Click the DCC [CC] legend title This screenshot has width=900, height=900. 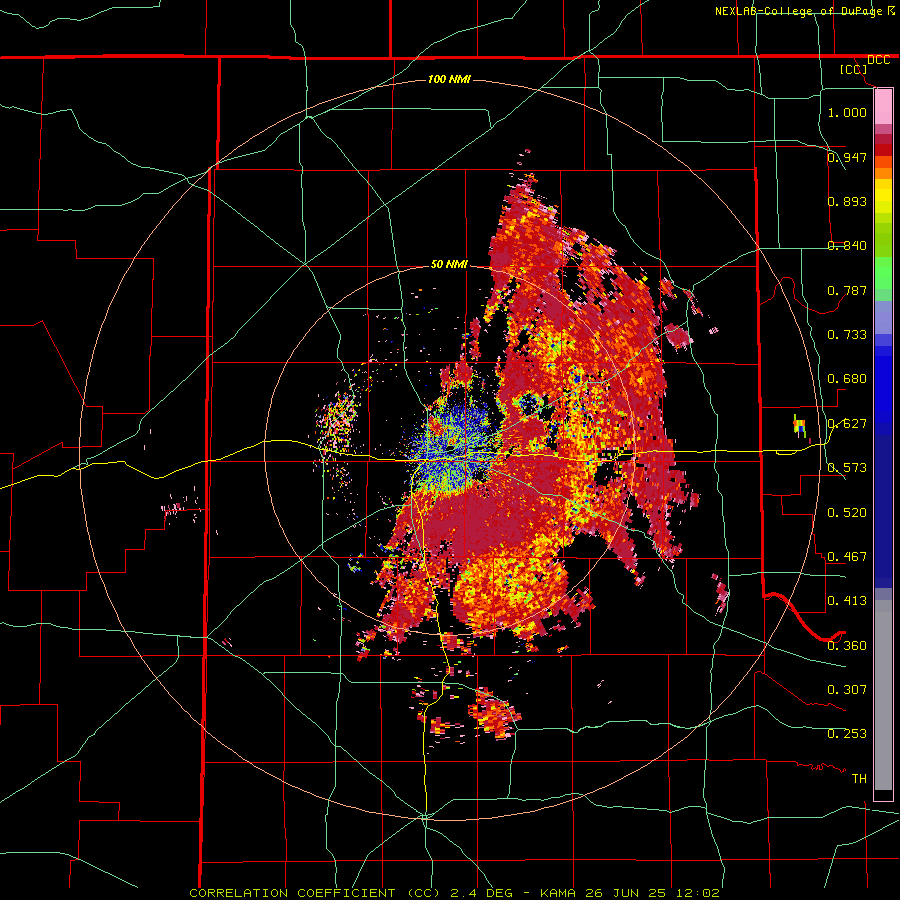pos(865,64)
